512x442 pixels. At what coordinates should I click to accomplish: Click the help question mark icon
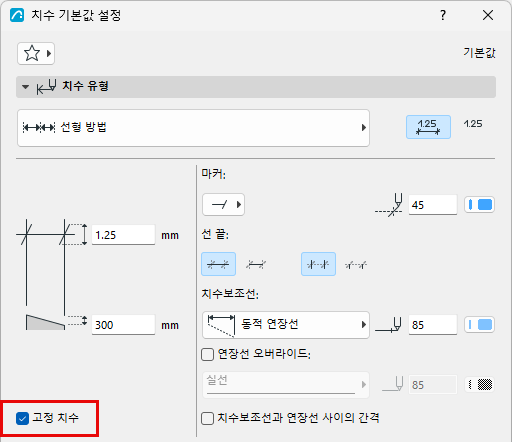pyautogui.click(x=443, y=15)
